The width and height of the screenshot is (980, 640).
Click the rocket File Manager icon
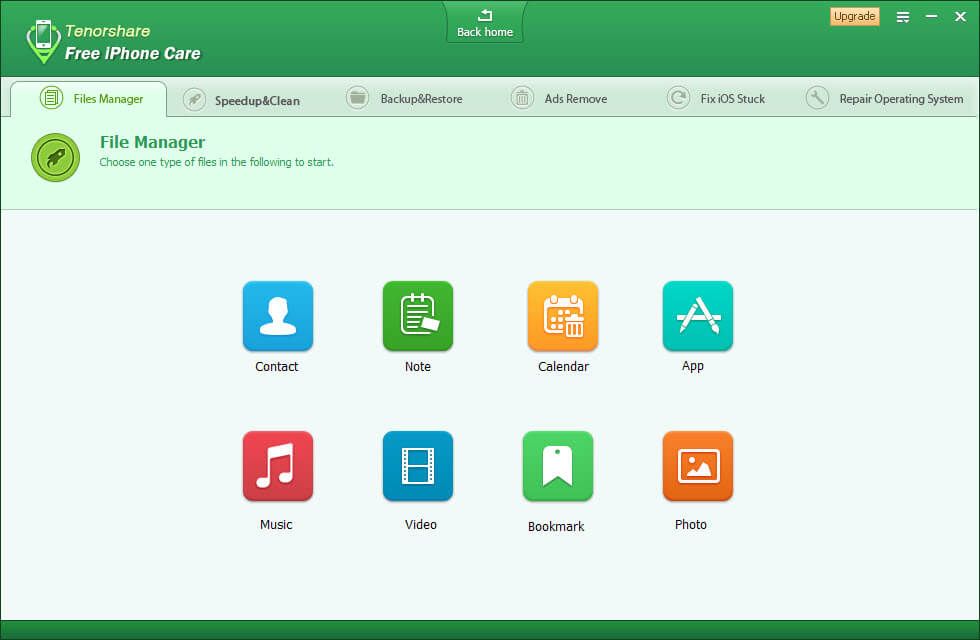(55, 157)
